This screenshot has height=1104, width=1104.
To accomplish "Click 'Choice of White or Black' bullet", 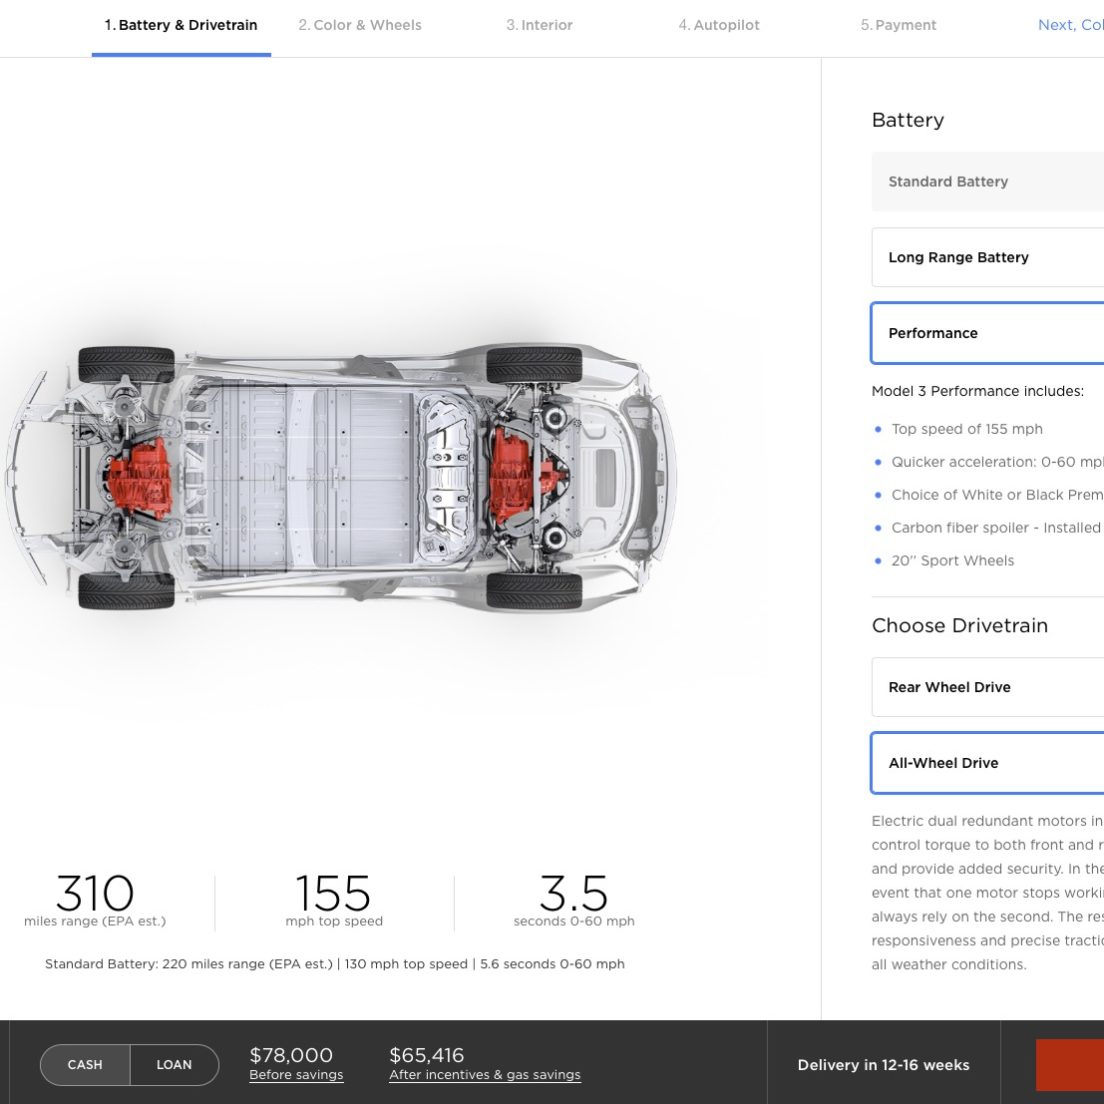I will tap(997, 495).
